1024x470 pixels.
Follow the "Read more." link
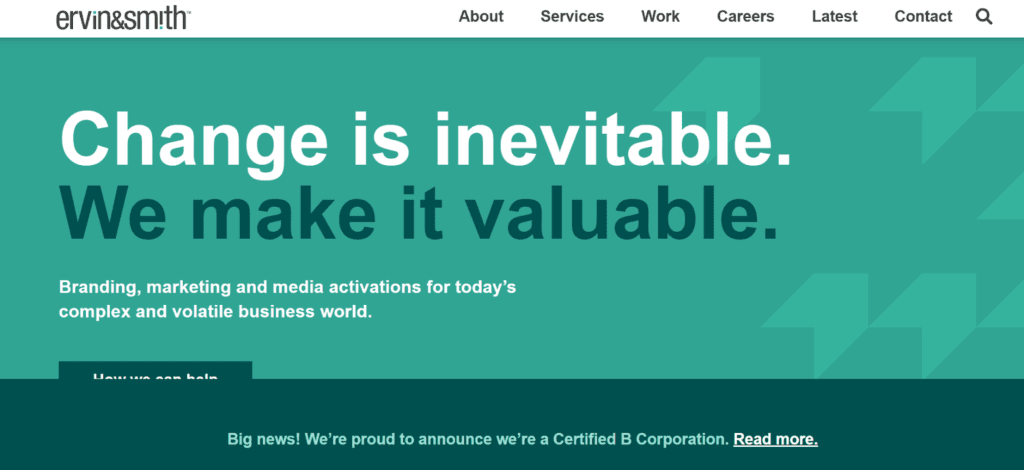[x=775, y=439]
